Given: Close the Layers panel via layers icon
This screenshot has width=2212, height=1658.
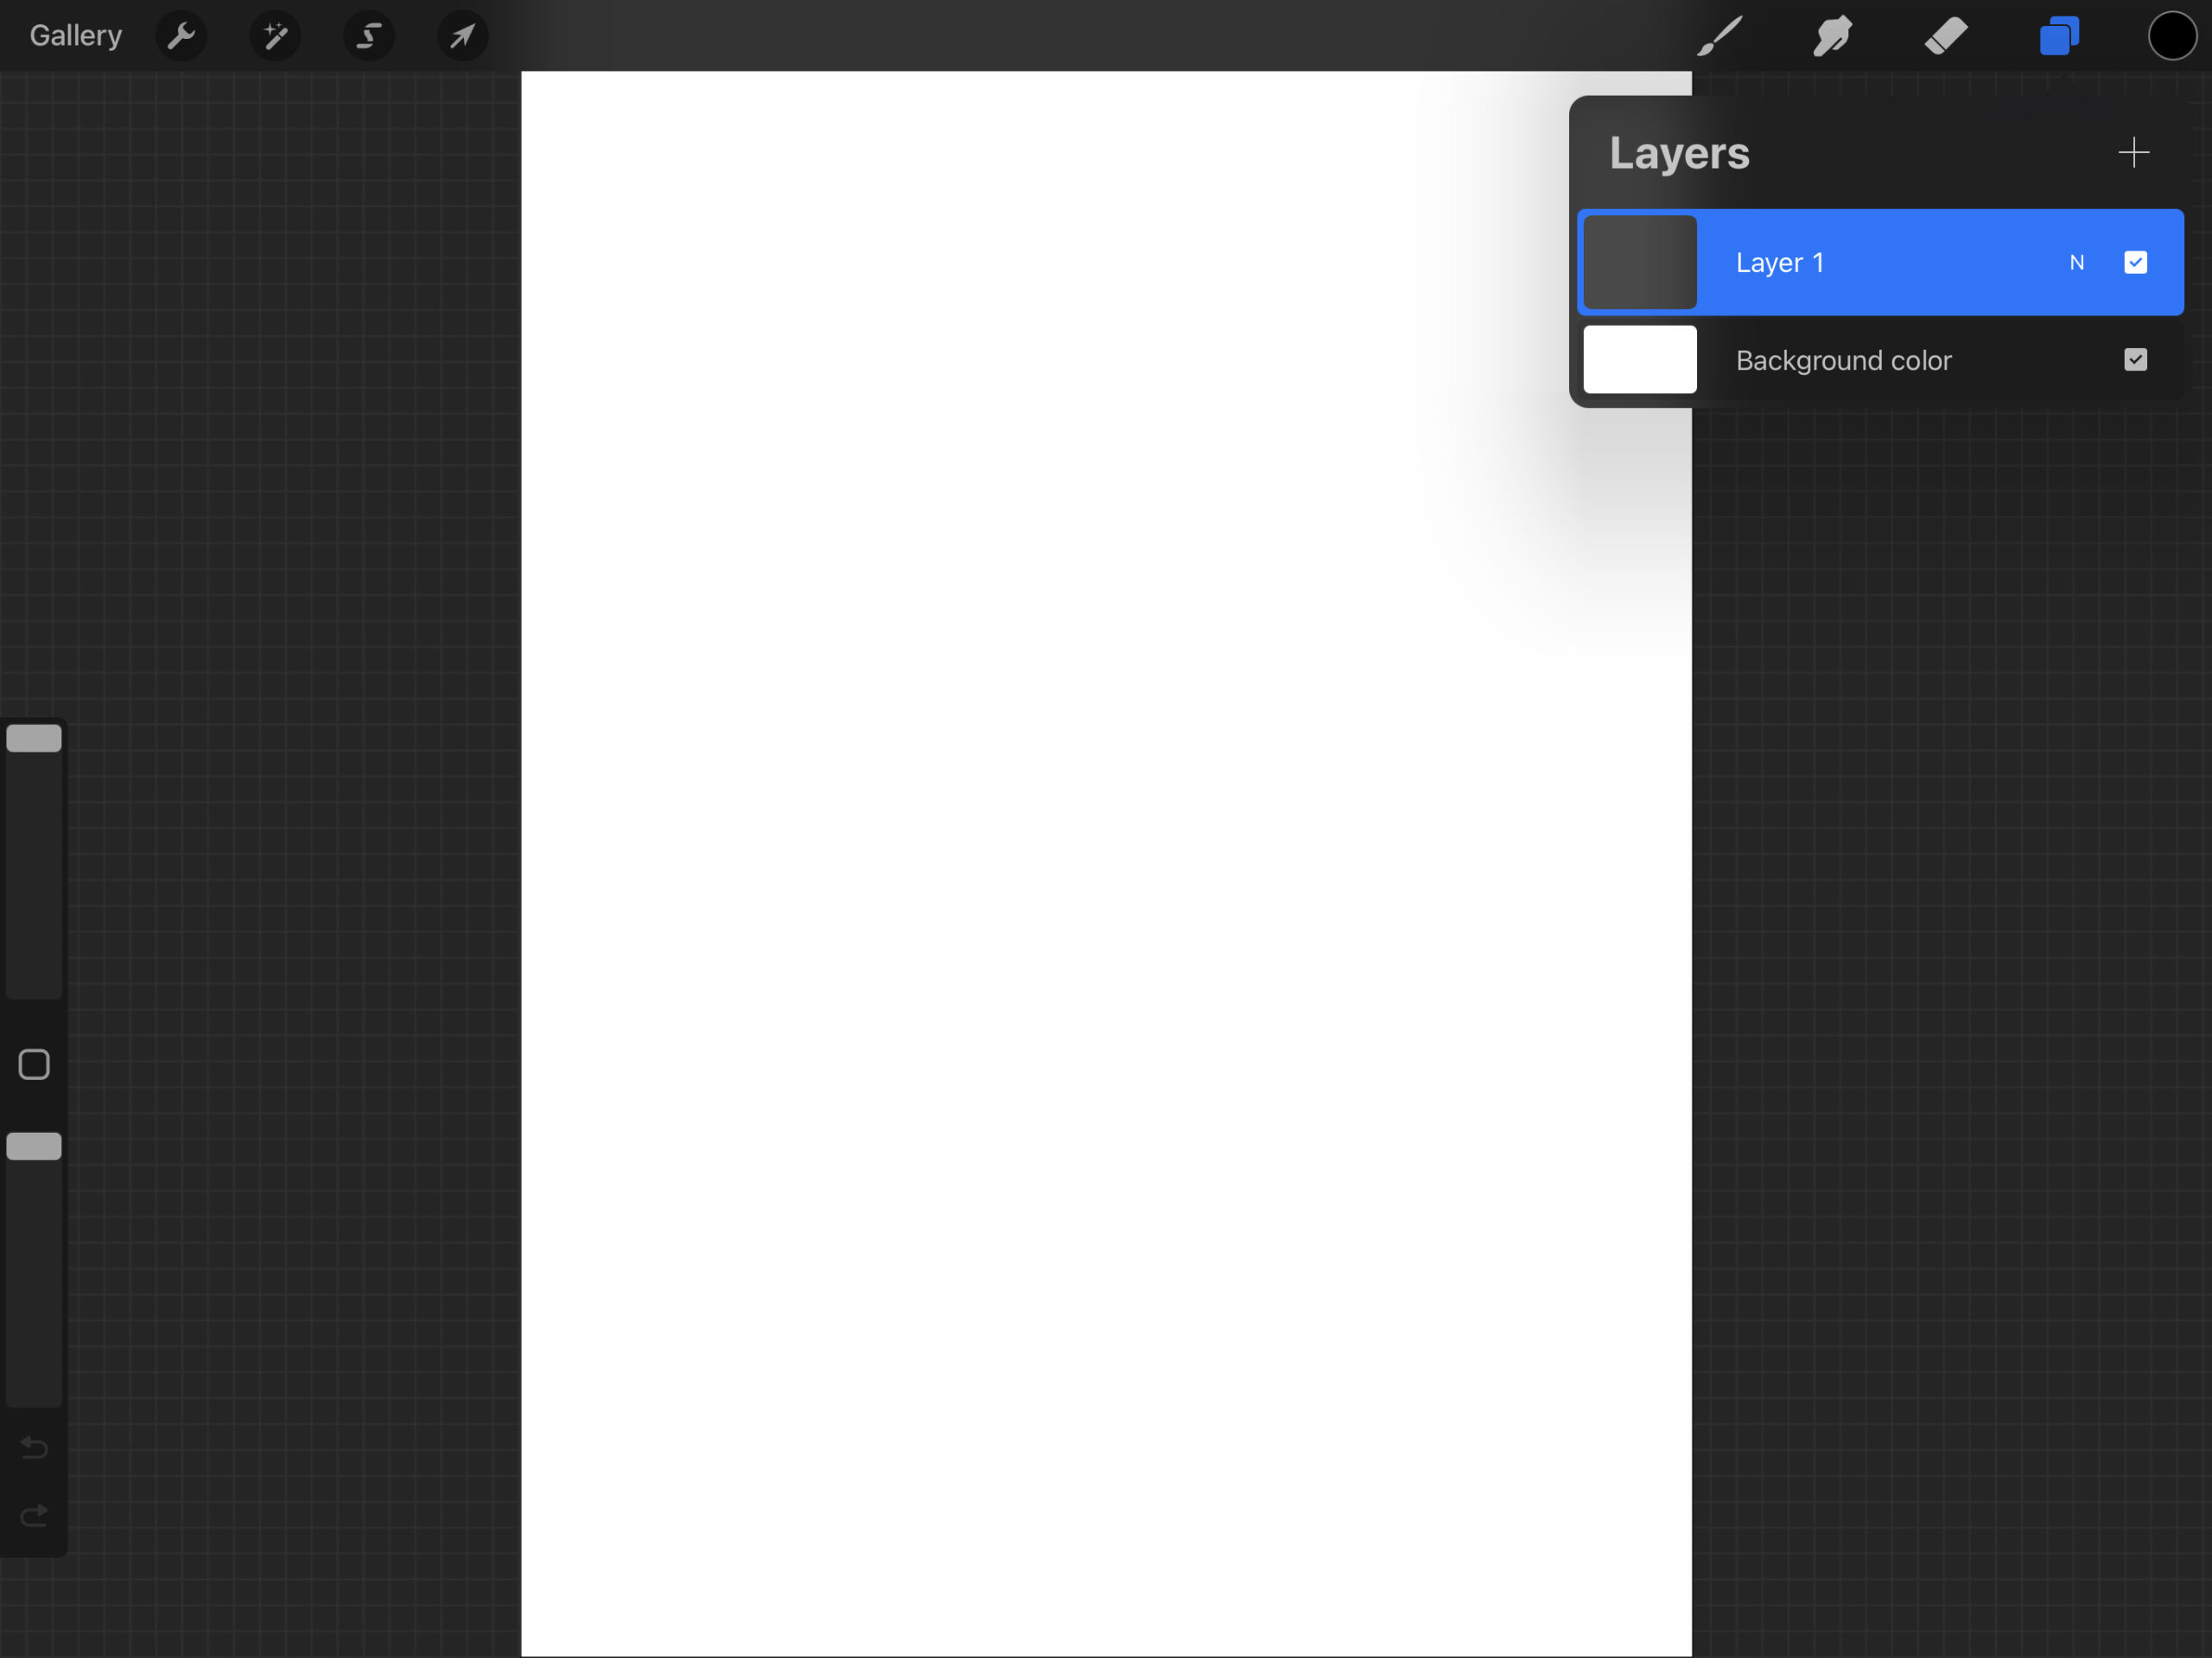Looking at the screenshot, I should point(2059,36).
